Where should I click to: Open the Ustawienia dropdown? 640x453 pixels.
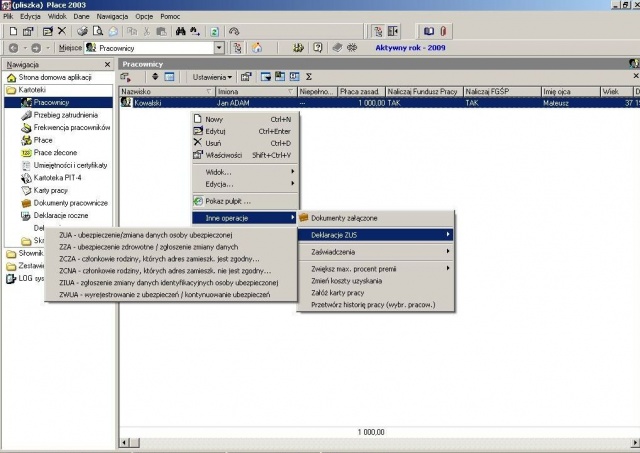click(x=212, y=77)
